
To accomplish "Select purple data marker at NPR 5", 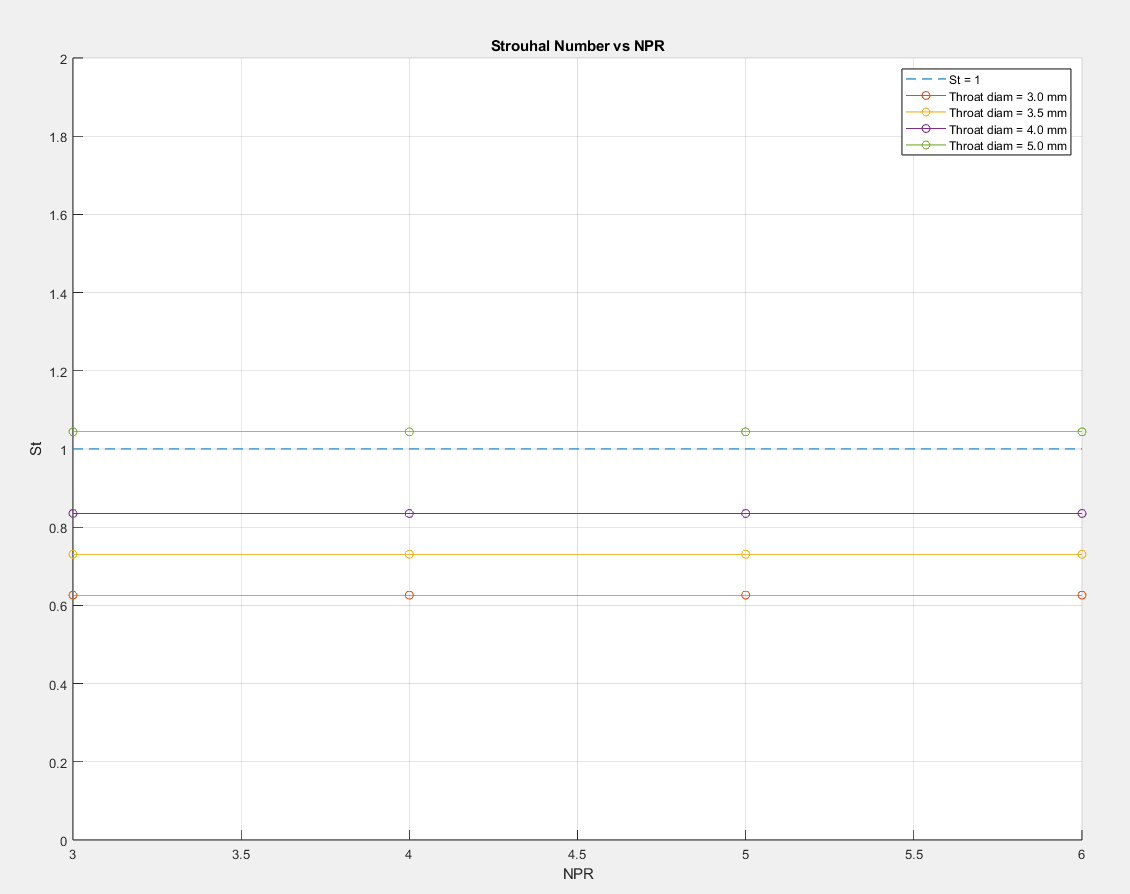I will (746, 514).
